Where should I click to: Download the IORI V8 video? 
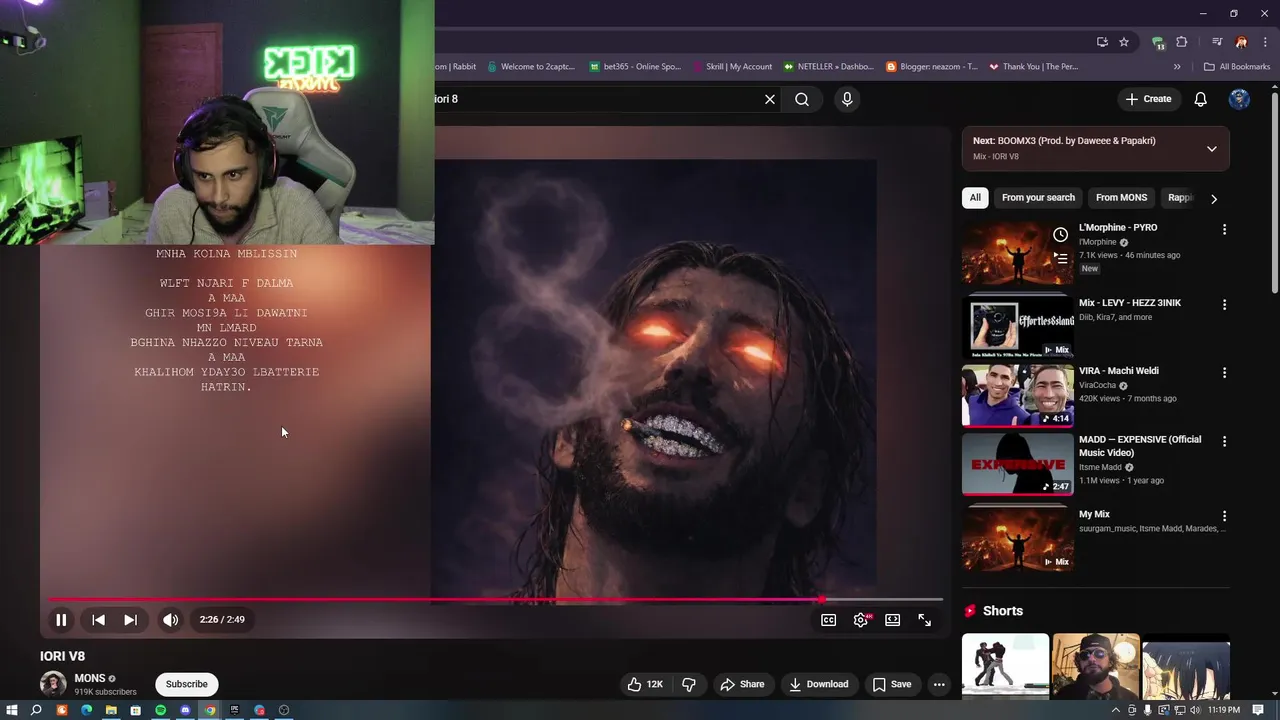(x=818, y=684)
